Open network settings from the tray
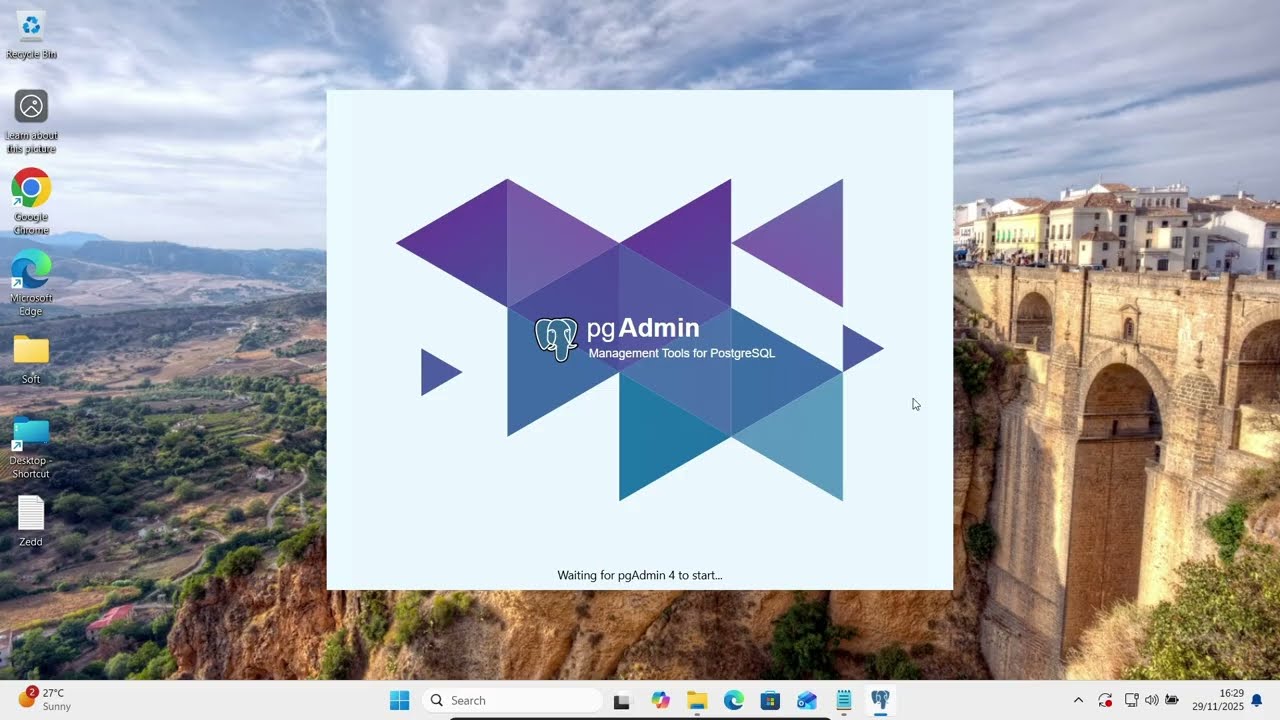Screen dimensions: 1280x720 [x=1132, y=700]
